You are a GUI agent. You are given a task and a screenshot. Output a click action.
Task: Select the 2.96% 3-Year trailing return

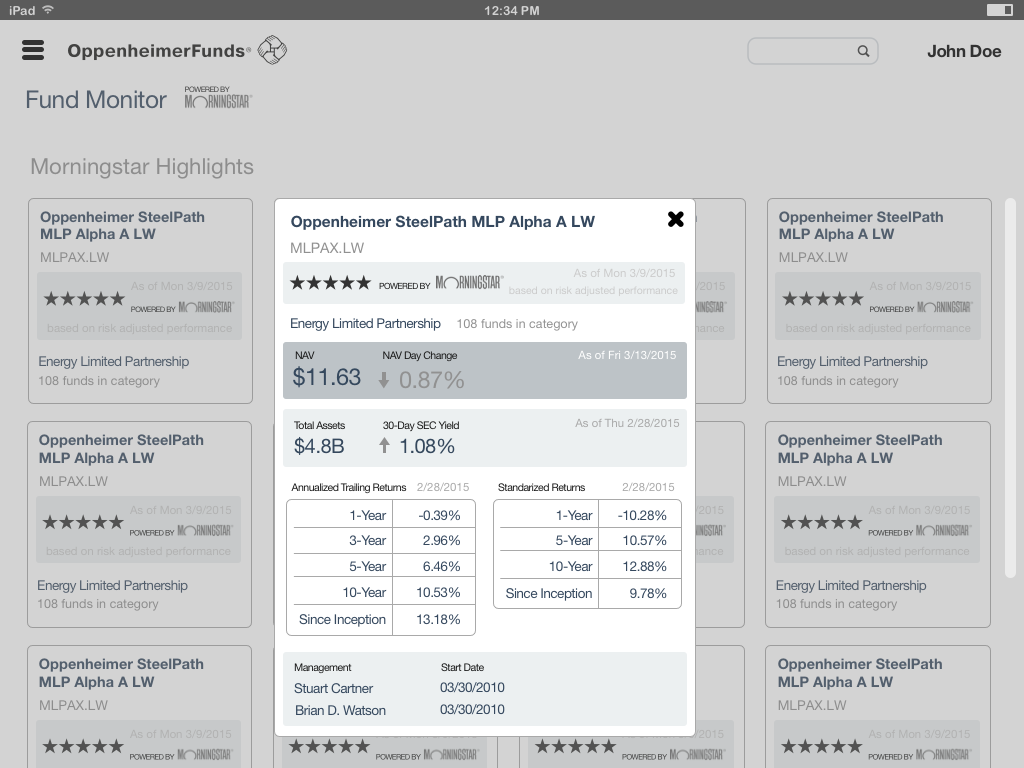[x=441, y=541]
